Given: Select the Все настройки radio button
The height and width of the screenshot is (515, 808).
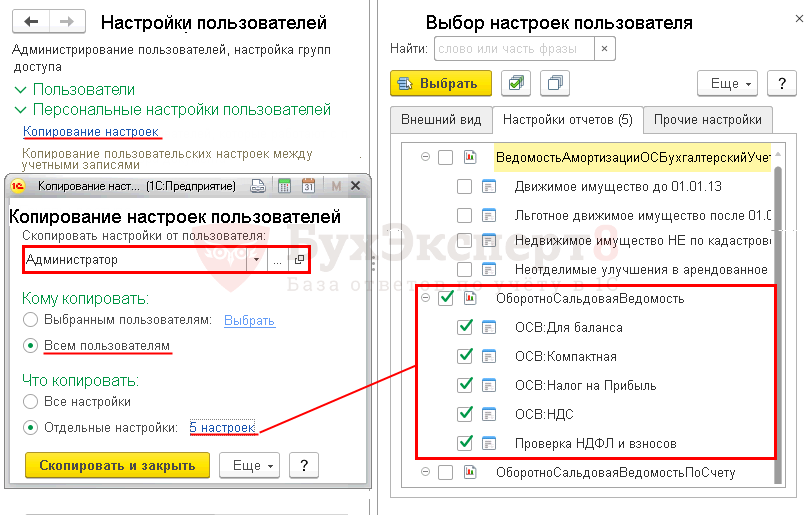Looking at the screenshot, I should pos(31,402).
